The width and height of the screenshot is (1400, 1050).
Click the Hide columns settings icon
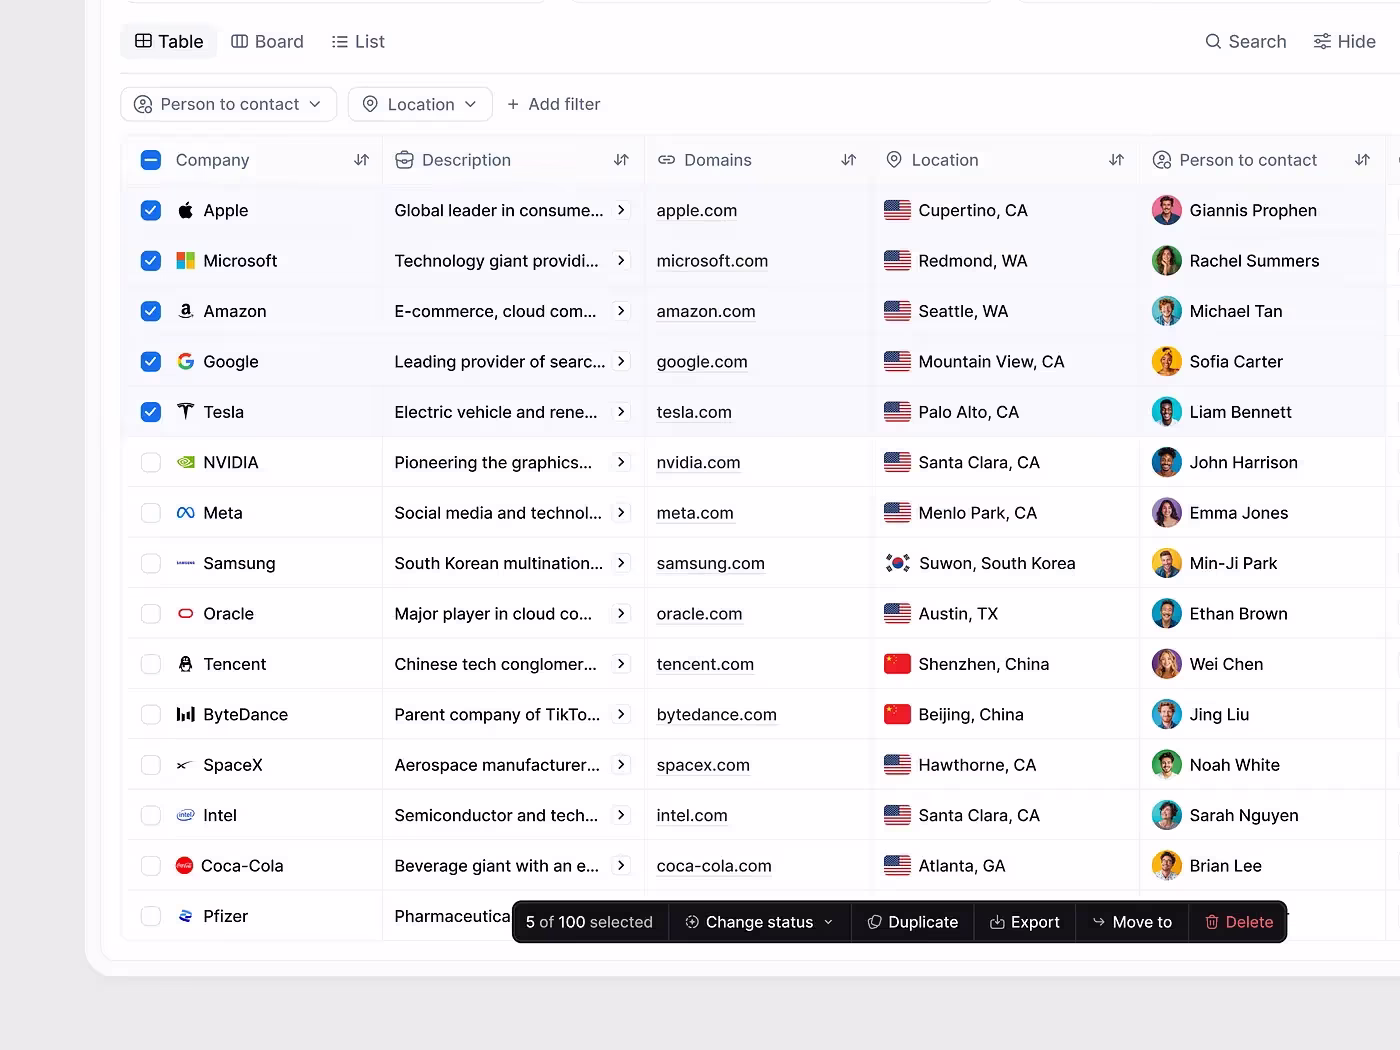tap(1322, 42)
